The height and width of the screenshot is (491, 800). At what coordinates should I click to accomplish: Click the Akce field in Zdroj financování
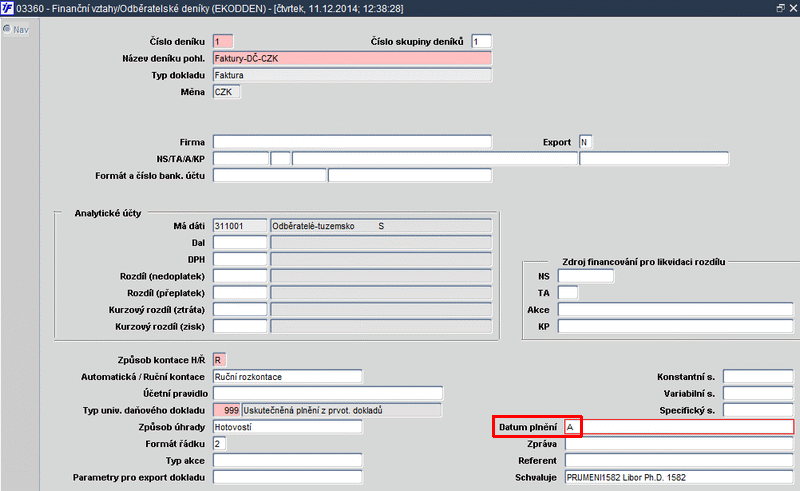(676, 310)
